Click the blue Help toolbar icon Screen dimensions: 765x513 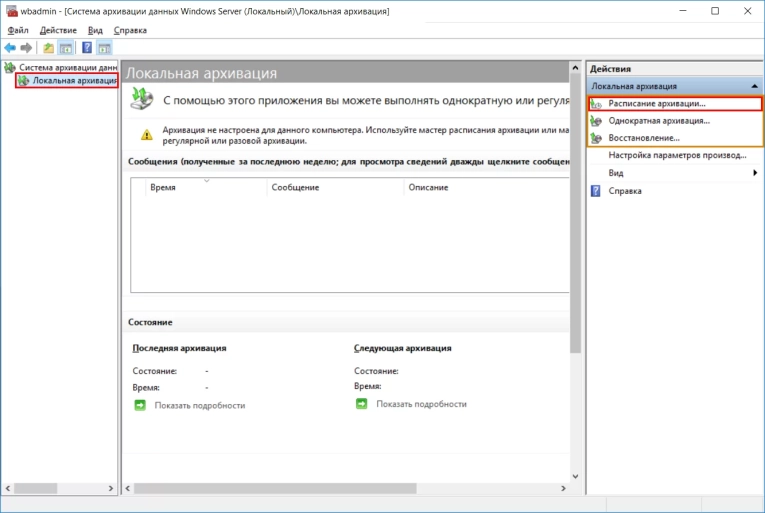[x=87, y=47]
